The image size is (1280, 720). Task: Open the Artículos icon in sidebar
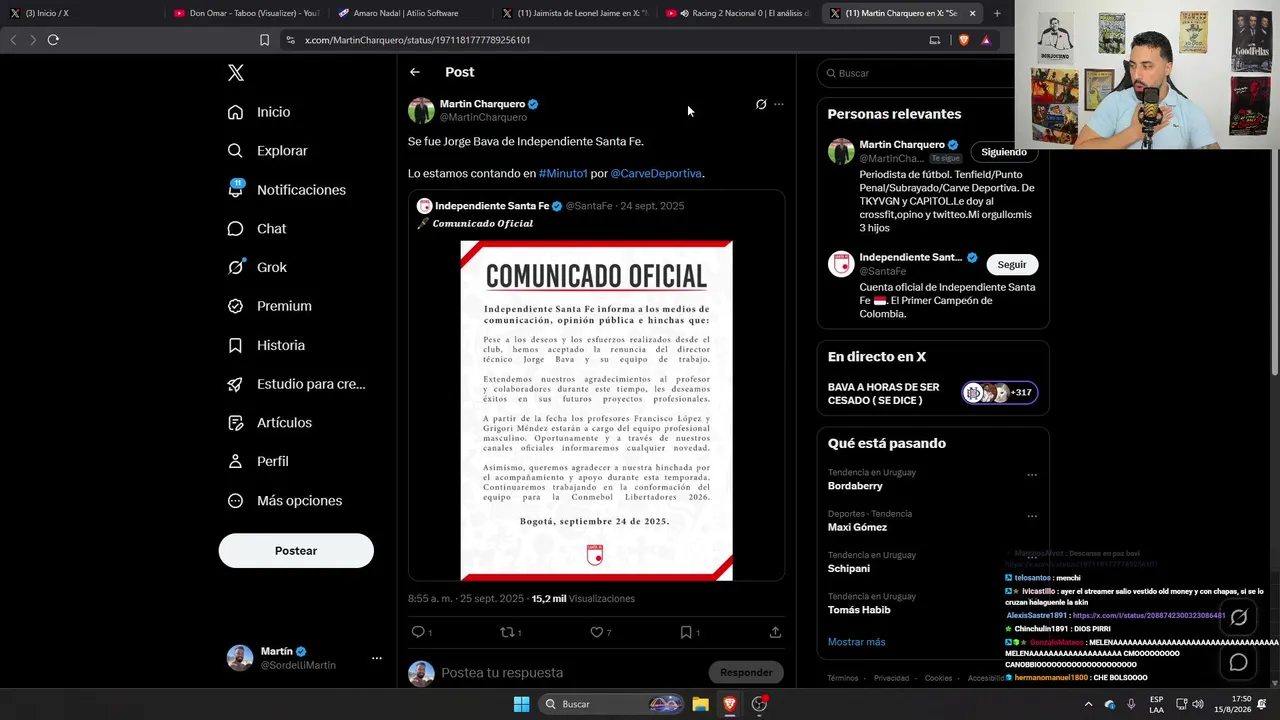pyautogui.click(x=235, y=423)
